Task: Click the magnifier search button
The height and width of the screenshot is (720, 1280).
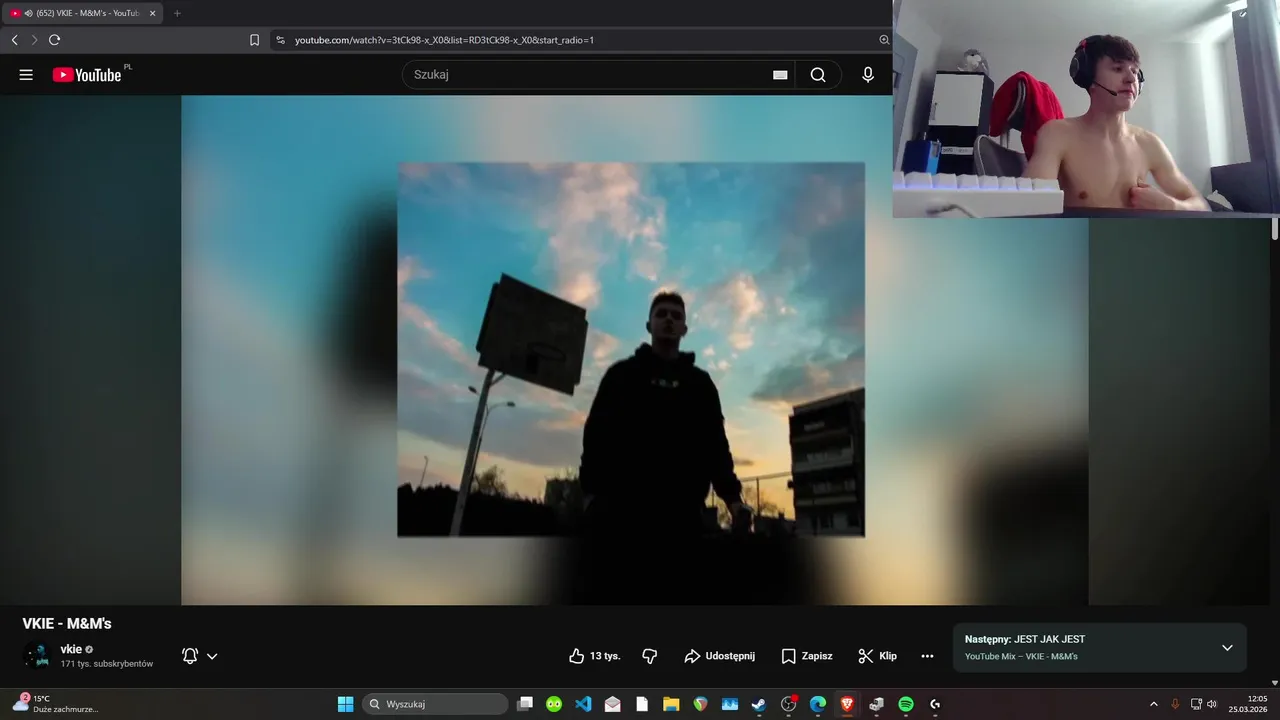Action: (x=818, y=75)
